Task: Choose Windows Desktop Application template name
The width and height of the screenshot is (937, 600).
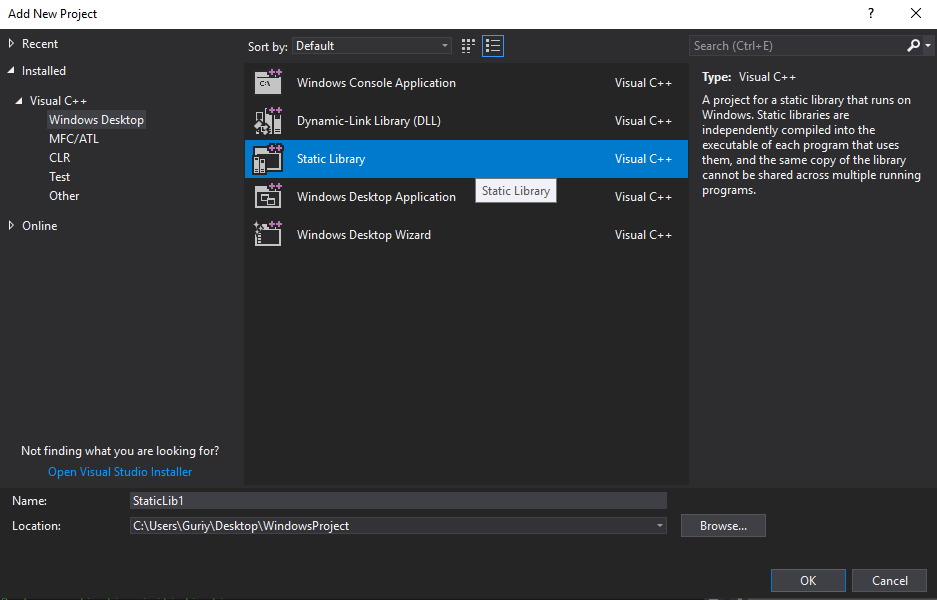Action: point(376,197)
